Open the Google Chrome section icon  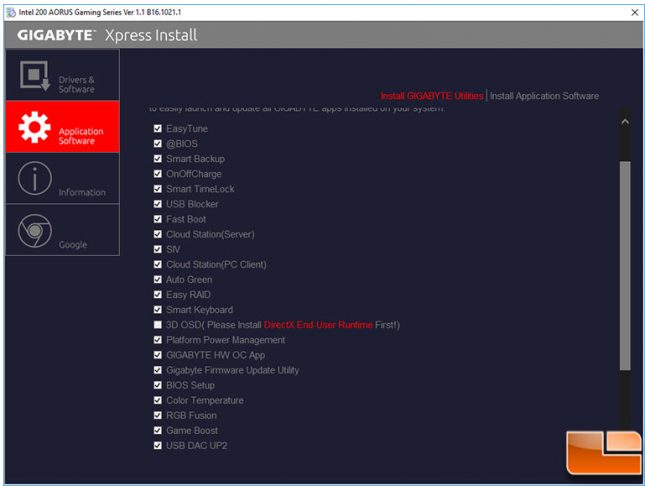pos(35,231)
